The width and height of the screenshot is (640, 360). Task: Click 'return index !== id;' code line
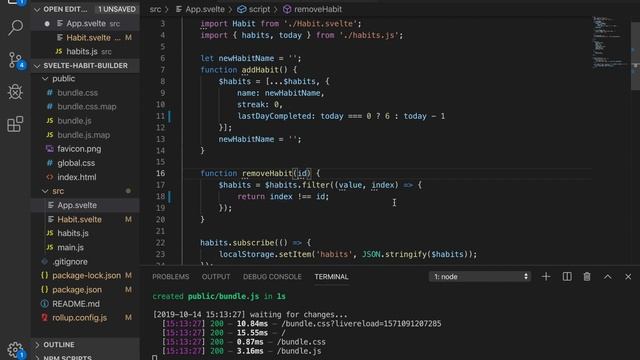[x=283, y=197]
